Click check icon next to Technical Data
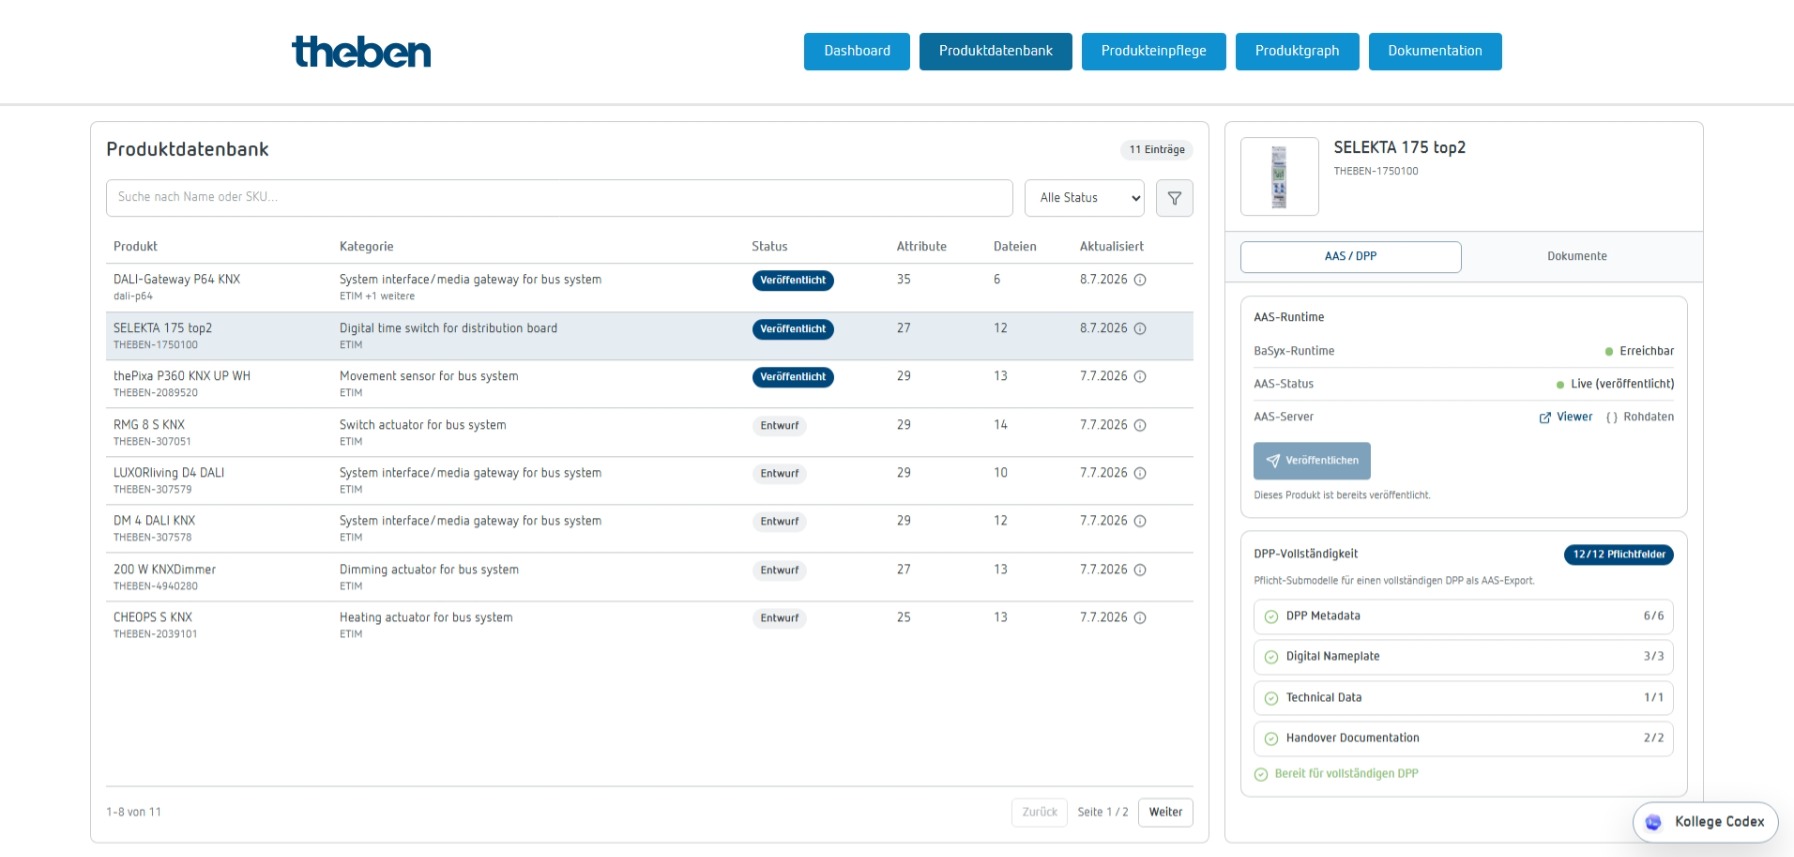The height and width of the screenshot is (857, 1794). coord(1271,698)
